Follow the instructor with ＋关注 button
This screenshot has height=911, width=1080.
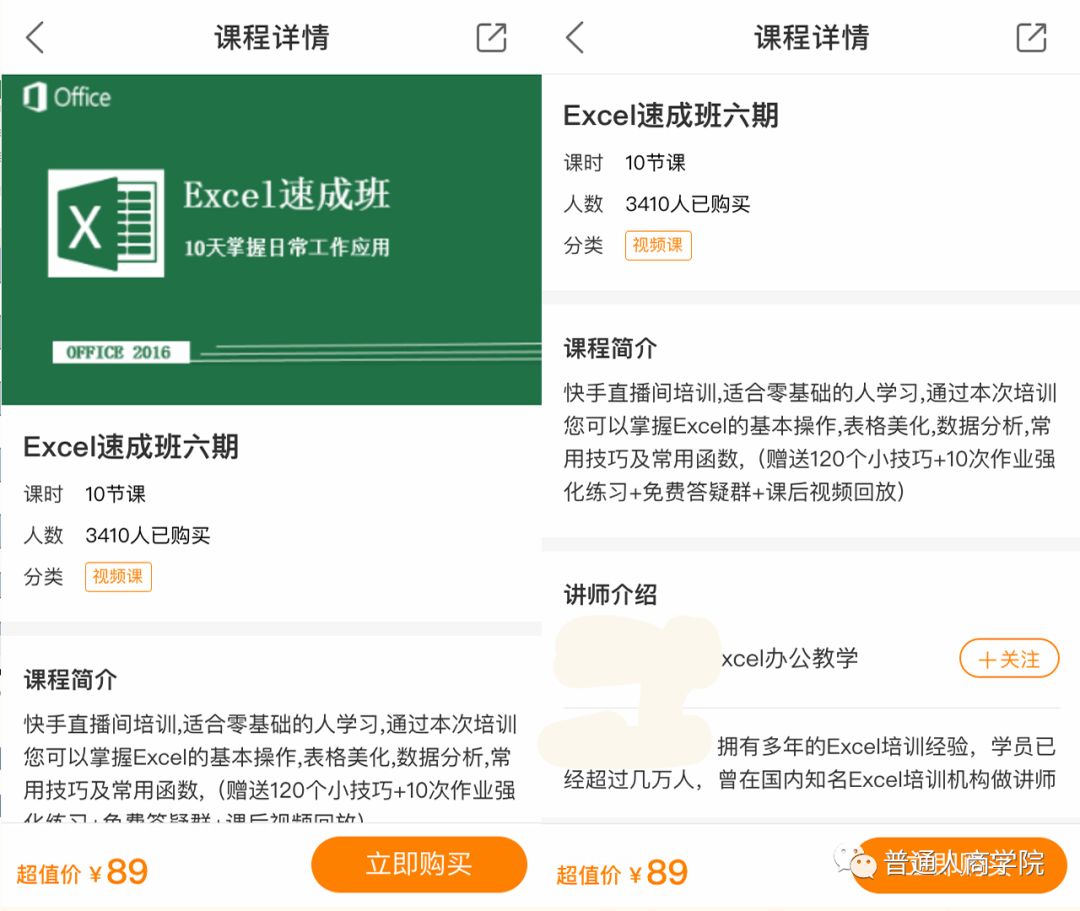1009,659
